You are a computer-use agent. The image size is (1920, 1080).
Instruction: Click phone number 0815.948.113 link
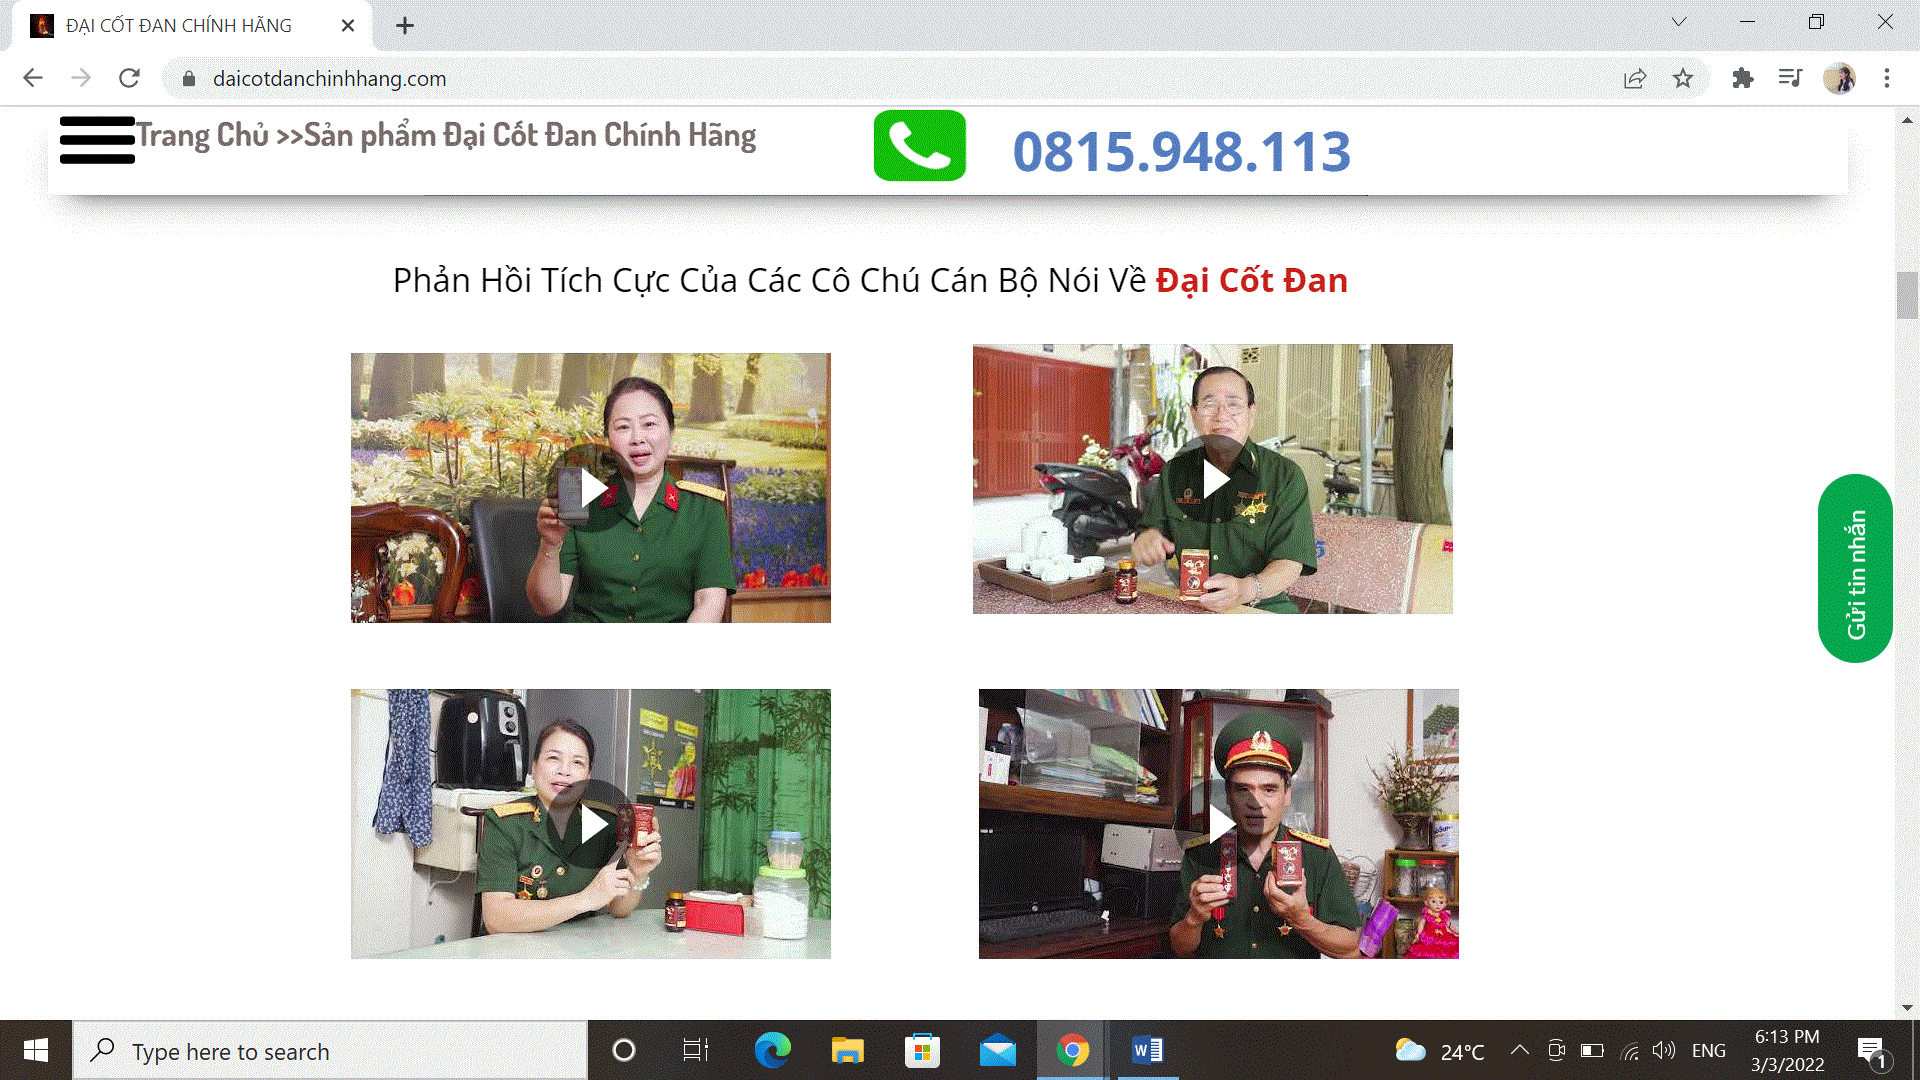click(1181, 152)
